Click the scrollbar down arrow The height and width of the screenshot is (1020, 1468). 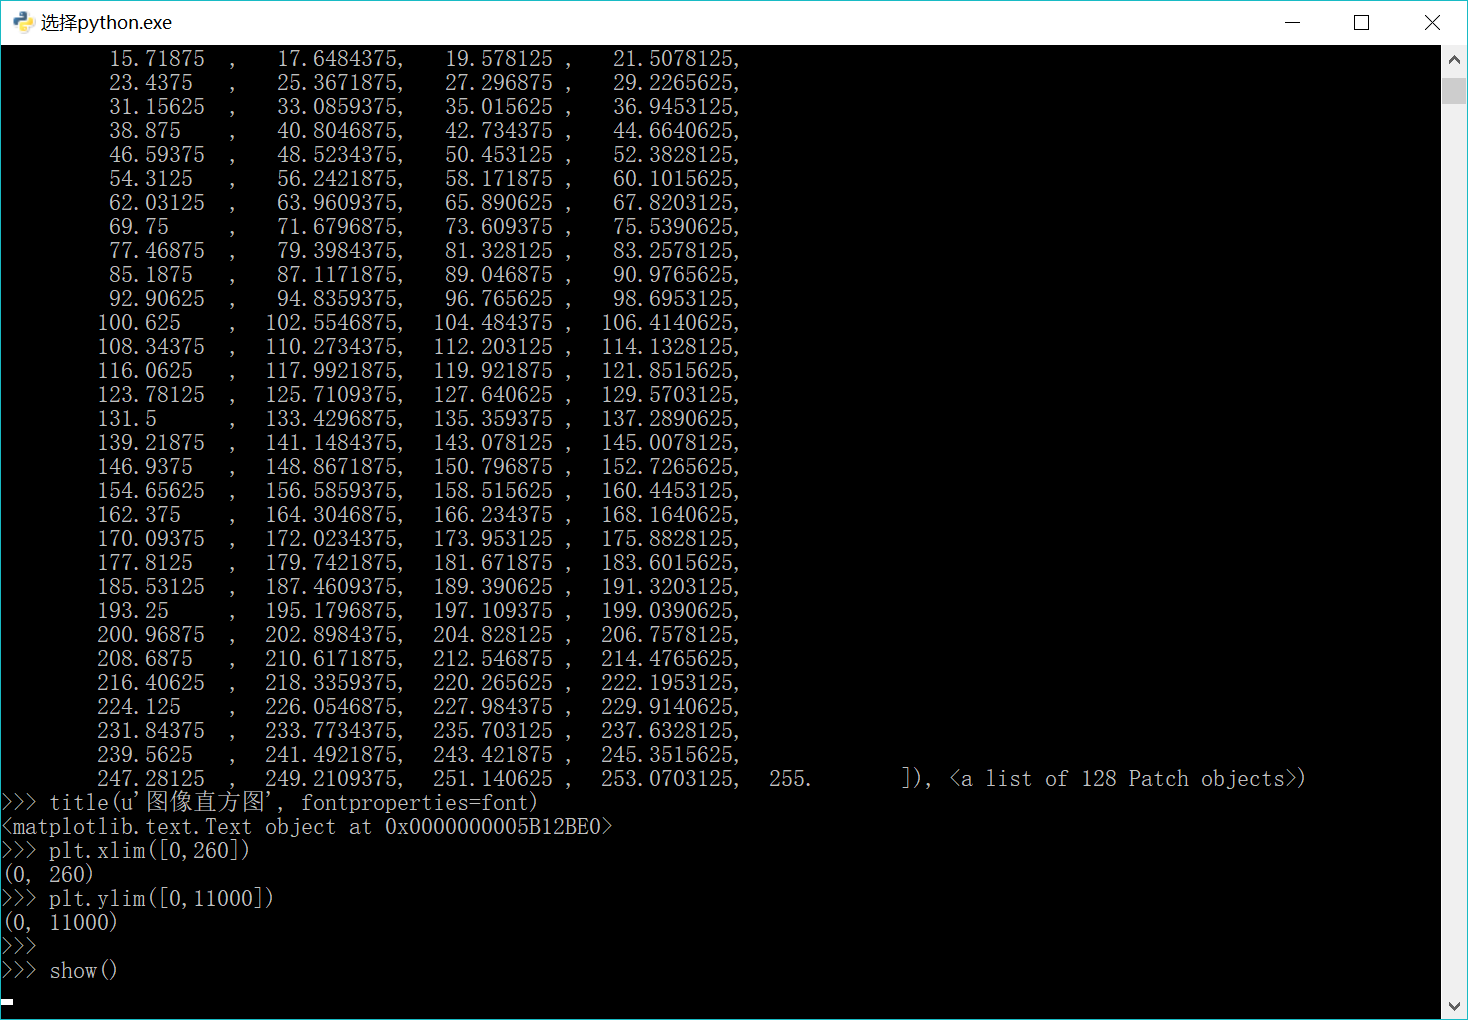(1454, 1005)
